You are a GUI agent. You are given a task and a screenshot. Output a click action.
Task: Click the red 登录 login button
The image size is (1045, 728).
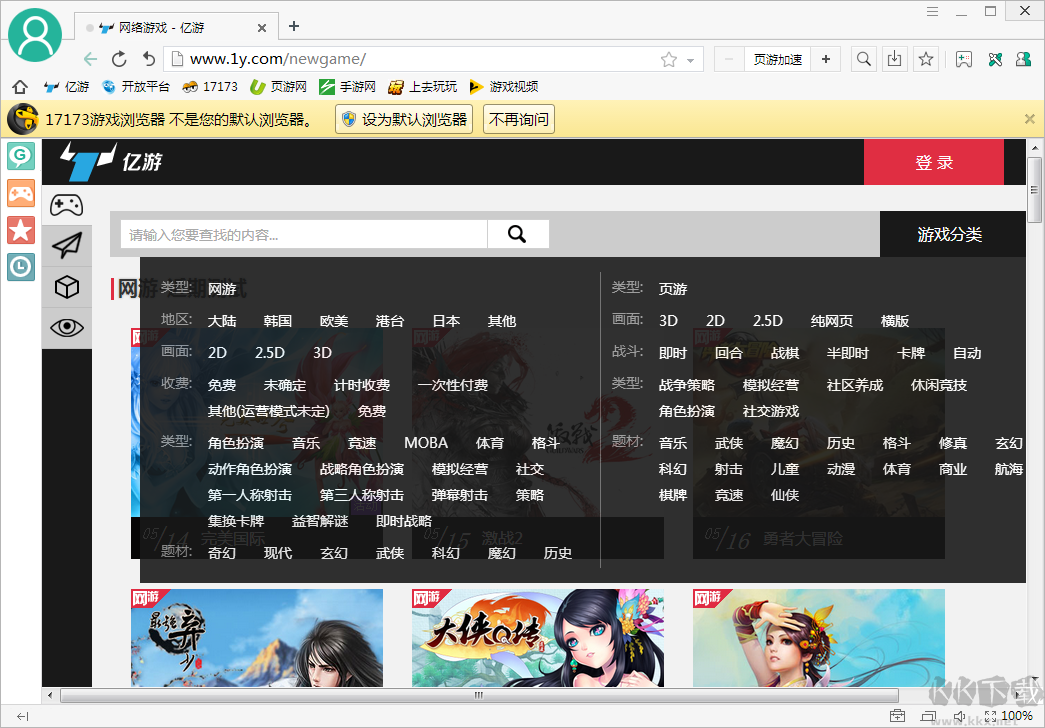pos(933,161)
